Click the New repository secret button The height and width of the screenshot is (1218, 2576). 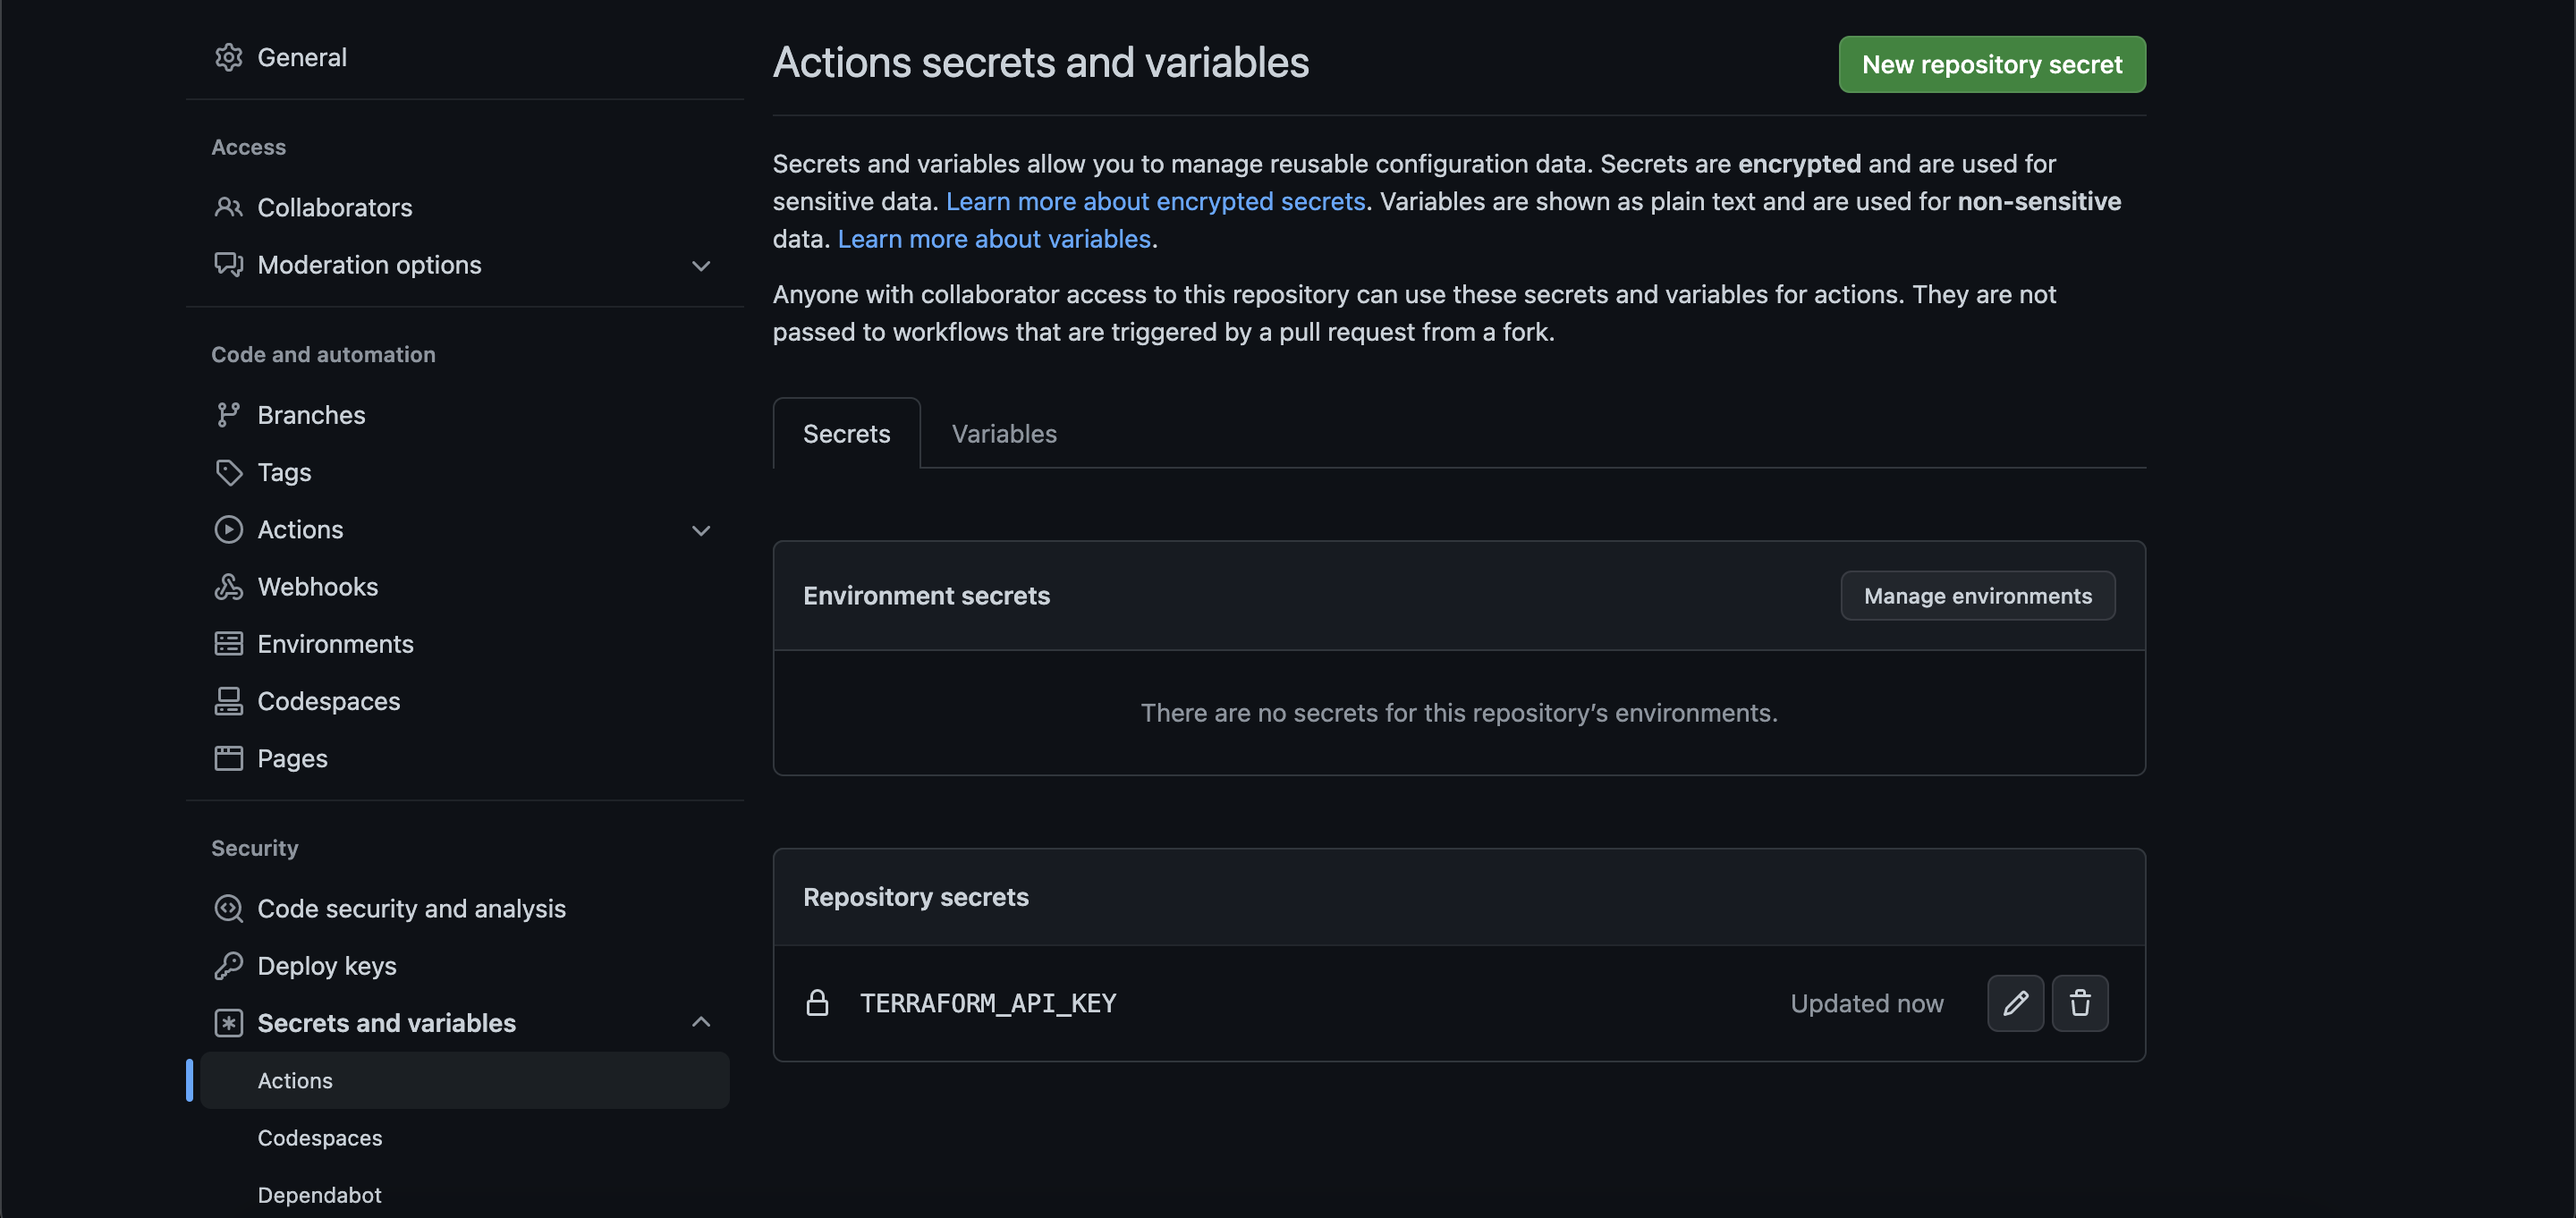pyautogui.click(x=1991, y=65)
